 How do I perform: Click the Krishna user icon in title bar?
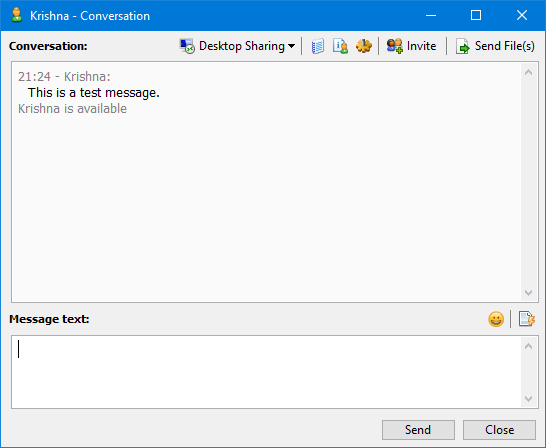pos(16,16)
